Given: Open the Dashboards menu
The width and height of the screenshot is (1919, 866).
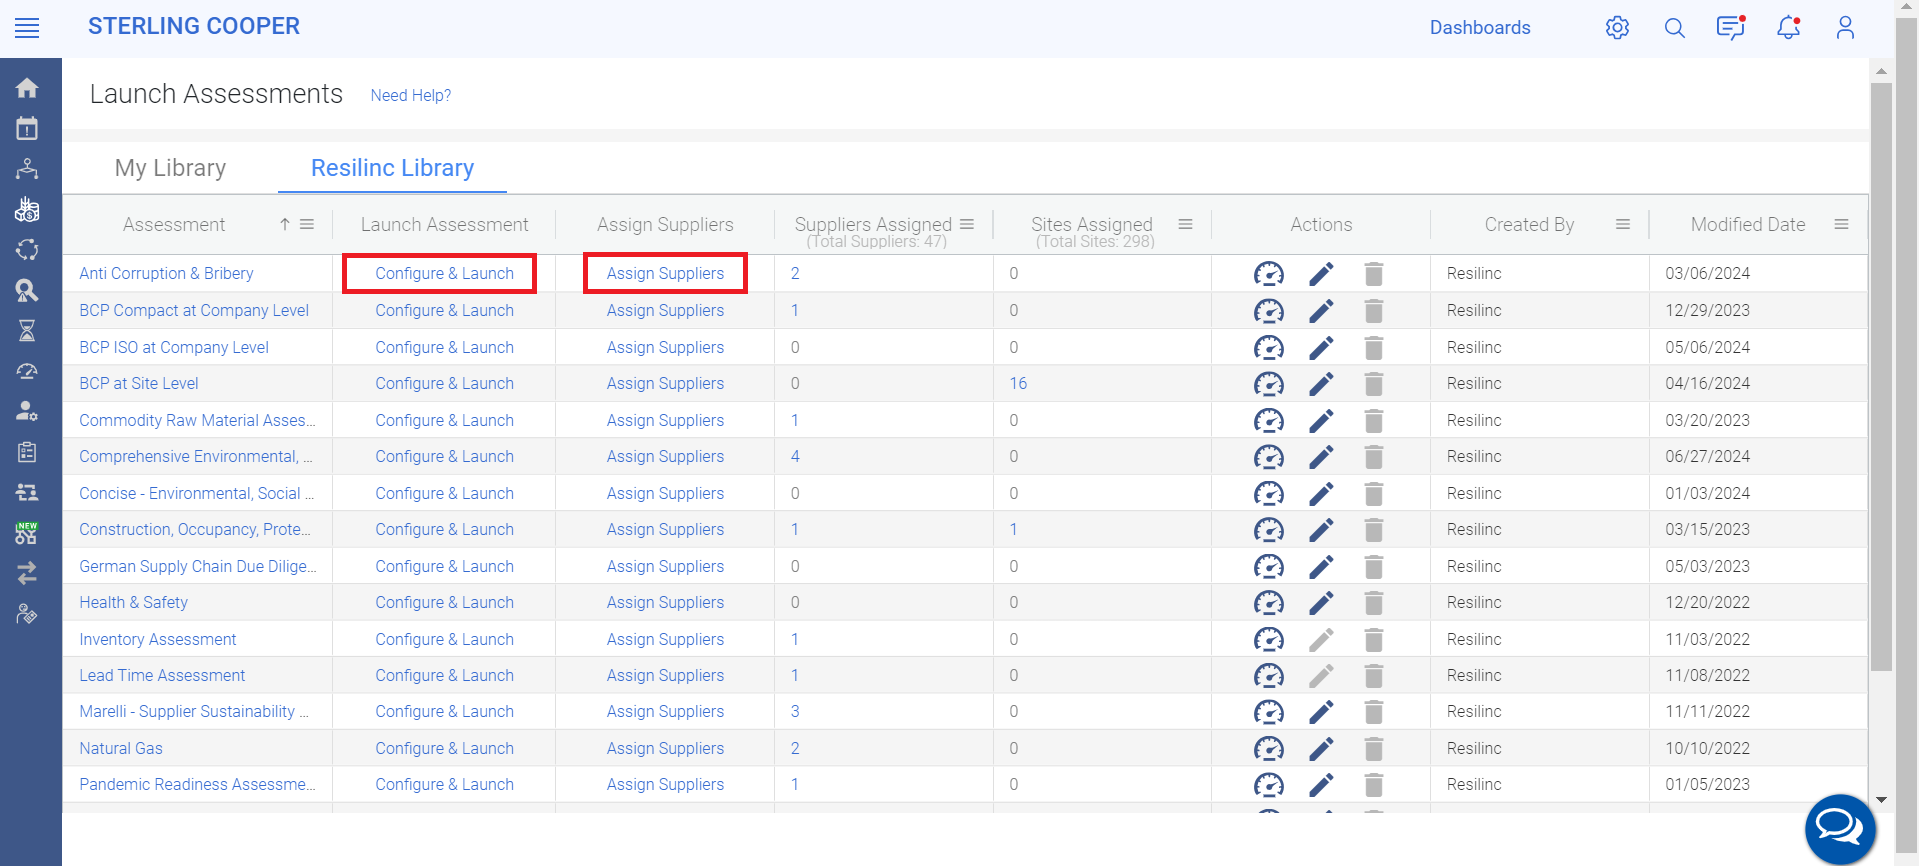Looking at the screenshot, I should [1480, 28].
